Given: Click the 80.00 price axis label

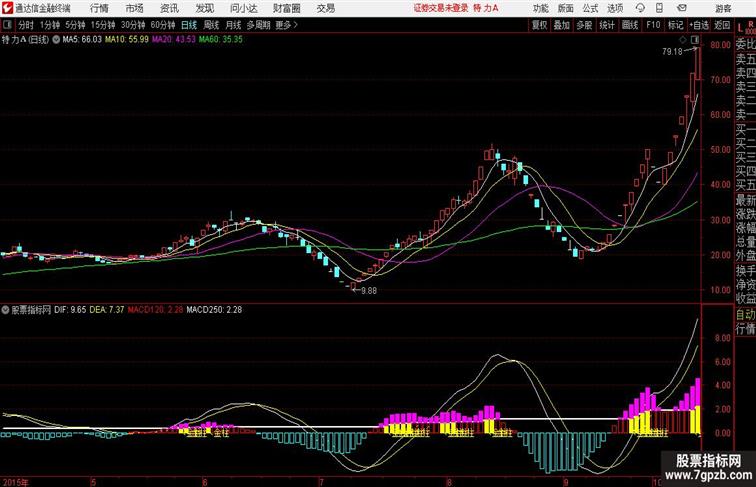Looking at the screenshot, I should pos(720,45).
